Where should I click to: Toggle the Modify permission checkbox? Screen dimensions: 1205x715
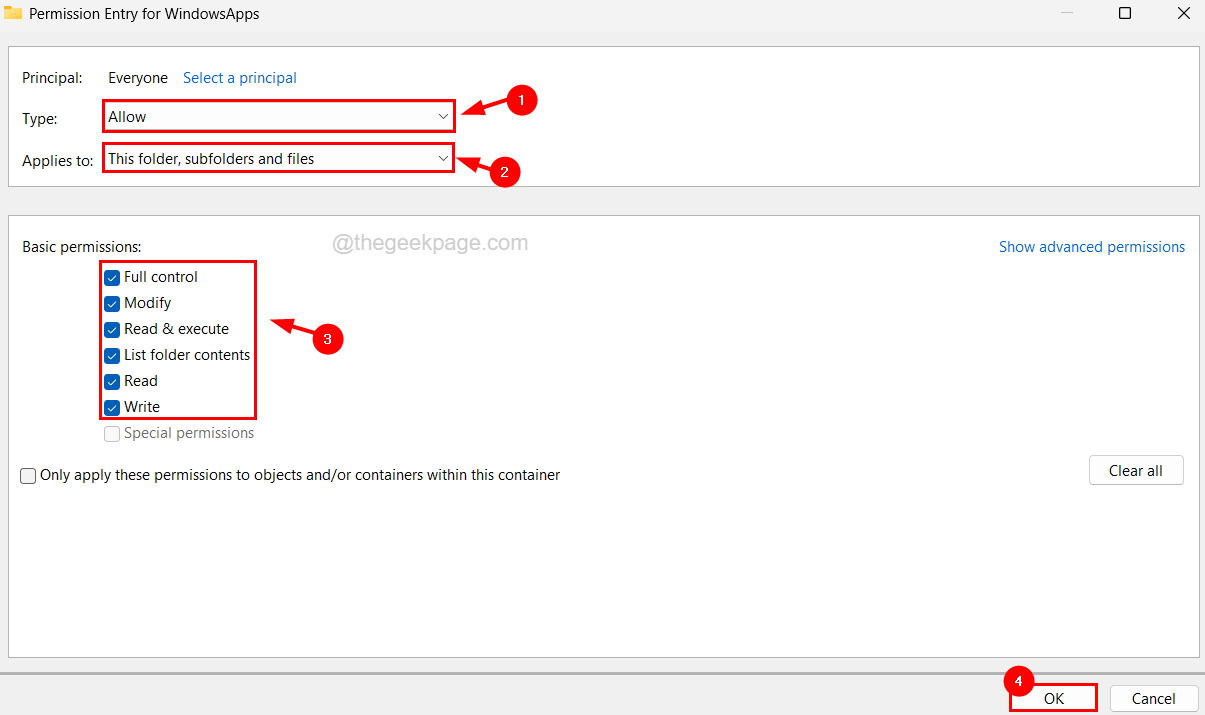point(112,303)
